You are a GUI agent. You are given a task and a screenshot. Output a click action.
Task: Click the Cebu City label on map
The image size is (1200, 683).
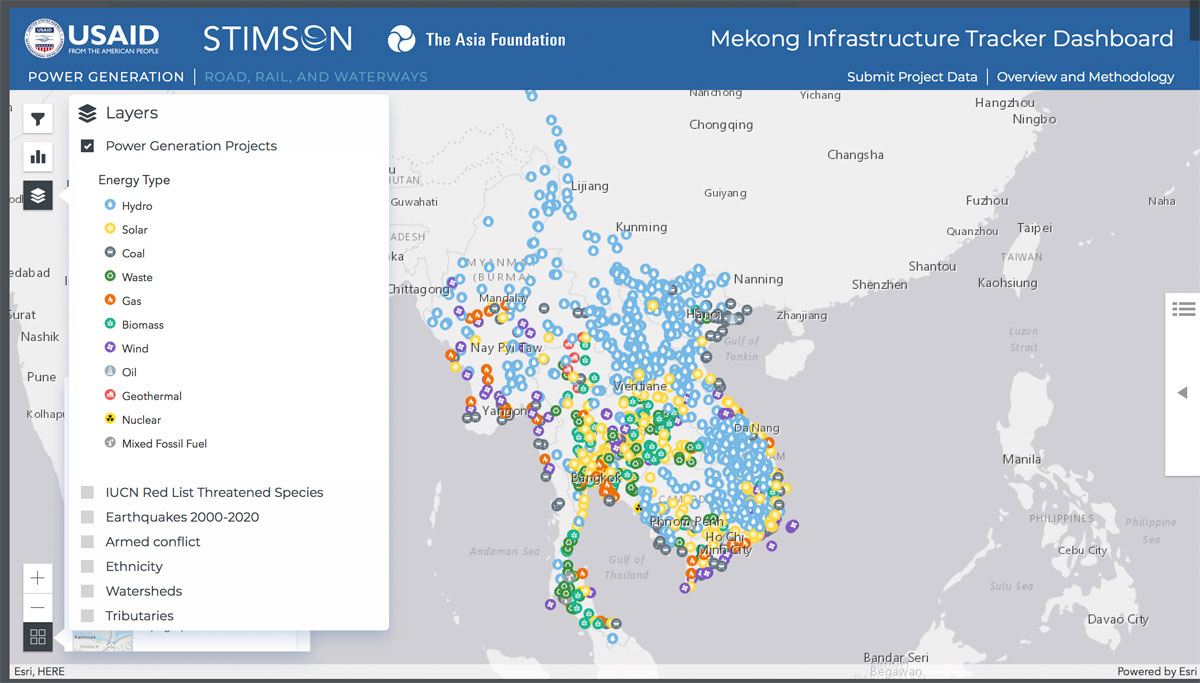[x=1083, y=550]
